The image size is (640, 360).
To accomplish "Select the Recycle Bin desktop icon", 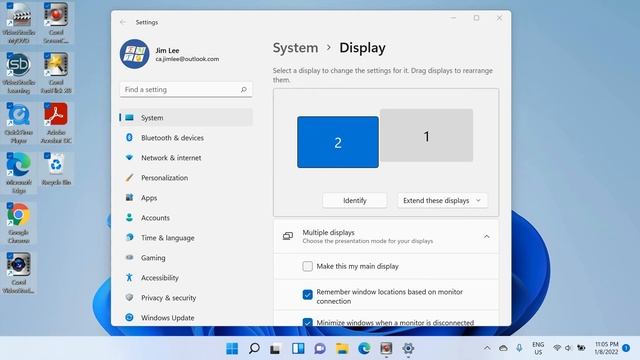I will [x=56, y=169].
